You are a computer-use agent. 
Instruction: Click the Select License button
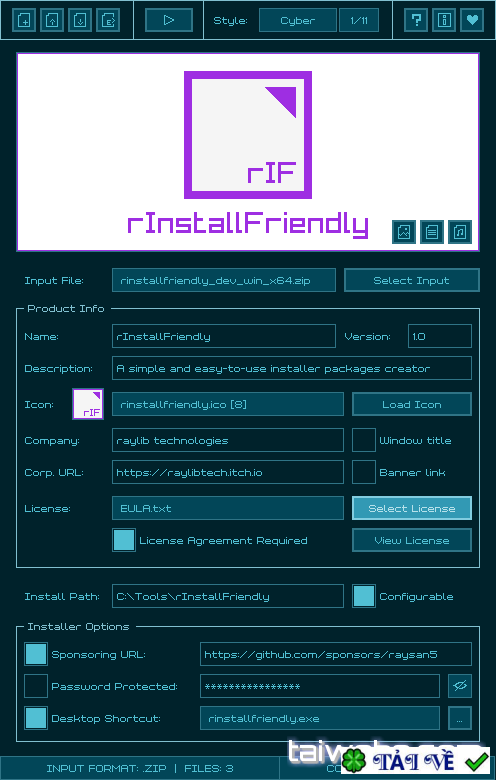(x=412, y=508)
